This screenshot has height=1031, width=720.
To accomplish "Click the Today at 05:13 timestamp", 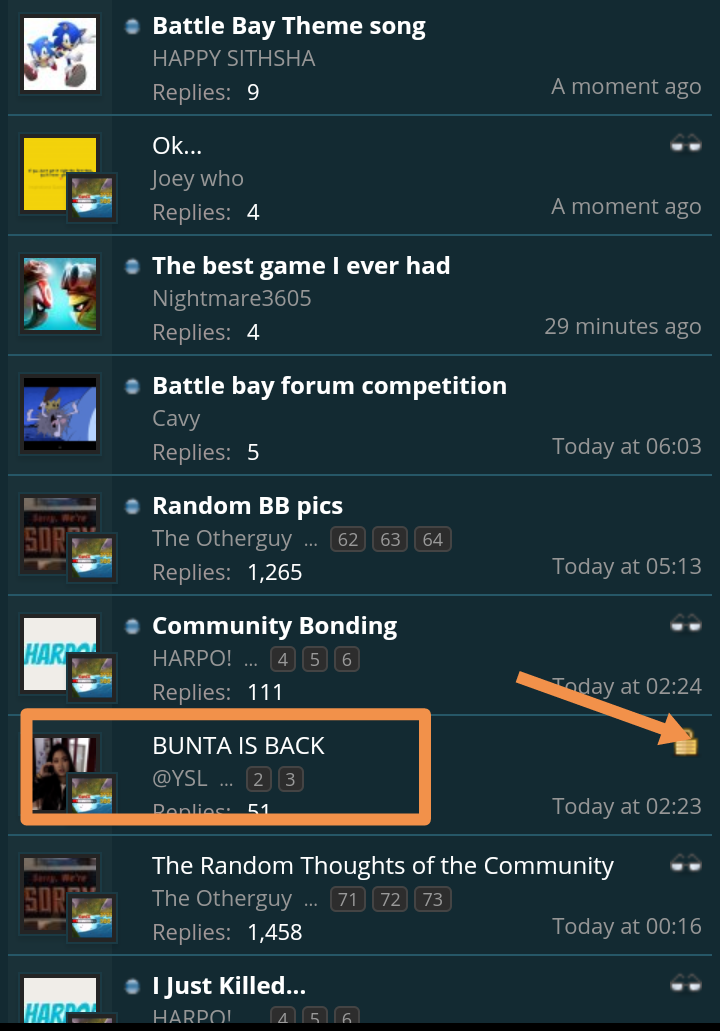I will (627, 566).
